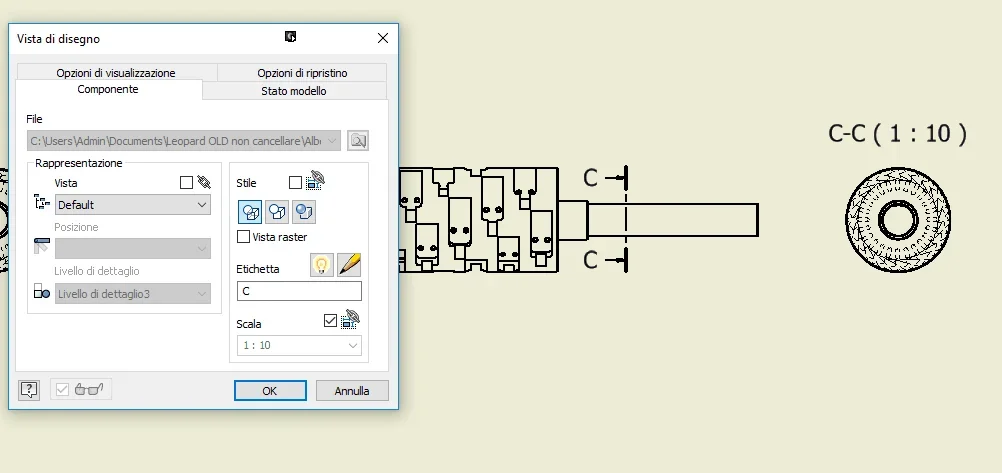Viewport: 1002px width, 473px height.
Task: Open the File path dropdown
Action: 184,141
